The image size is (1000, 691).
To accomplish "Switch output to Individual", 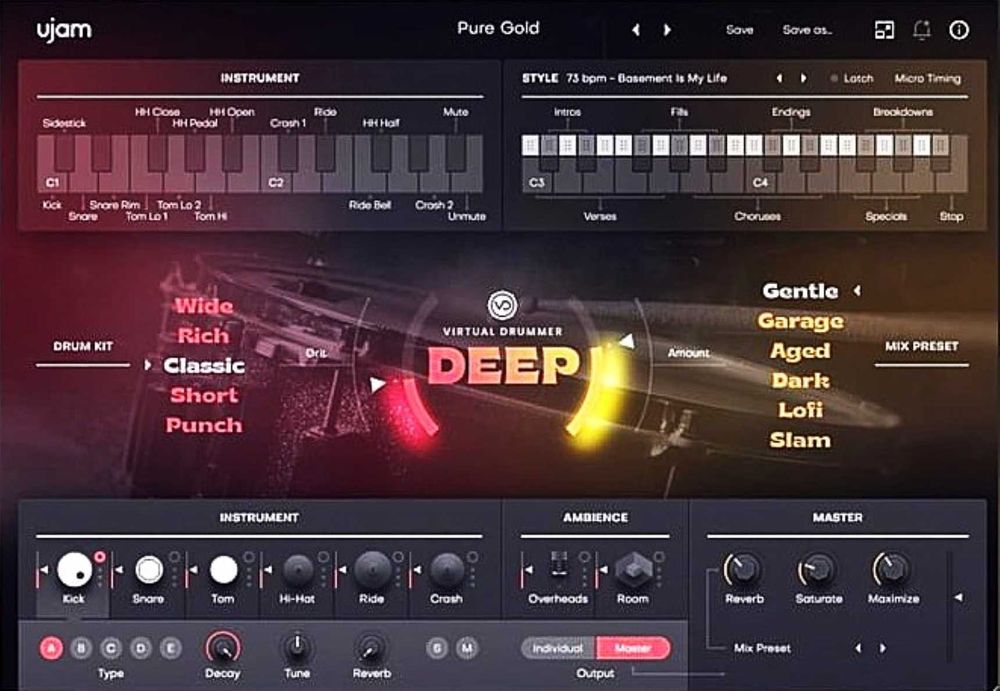I will point(558,648).
